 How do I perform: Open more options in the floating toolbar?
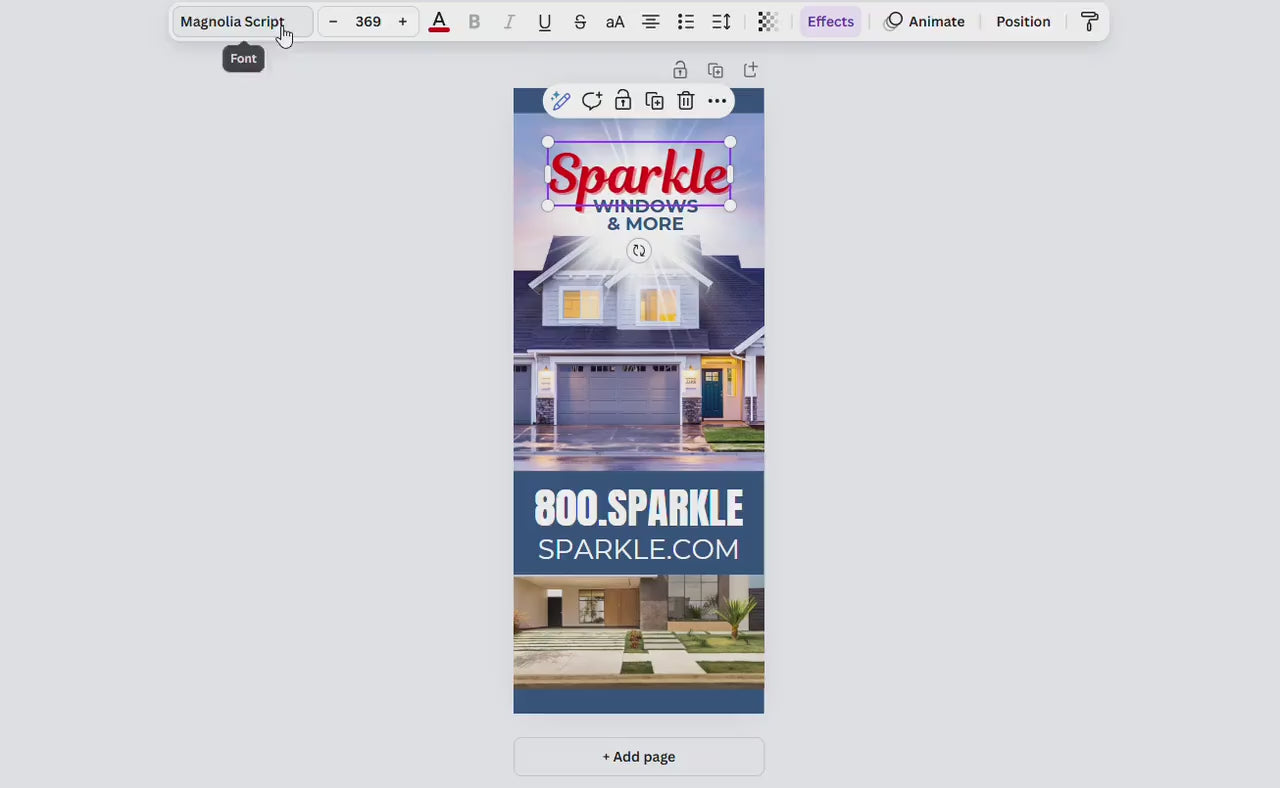click(x=717, y=101)
